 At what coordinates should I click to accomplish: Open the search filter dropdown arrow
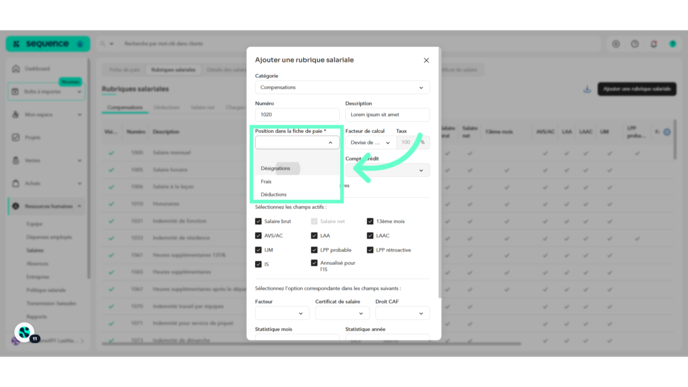pyautogui.click(x=111, y=44)
